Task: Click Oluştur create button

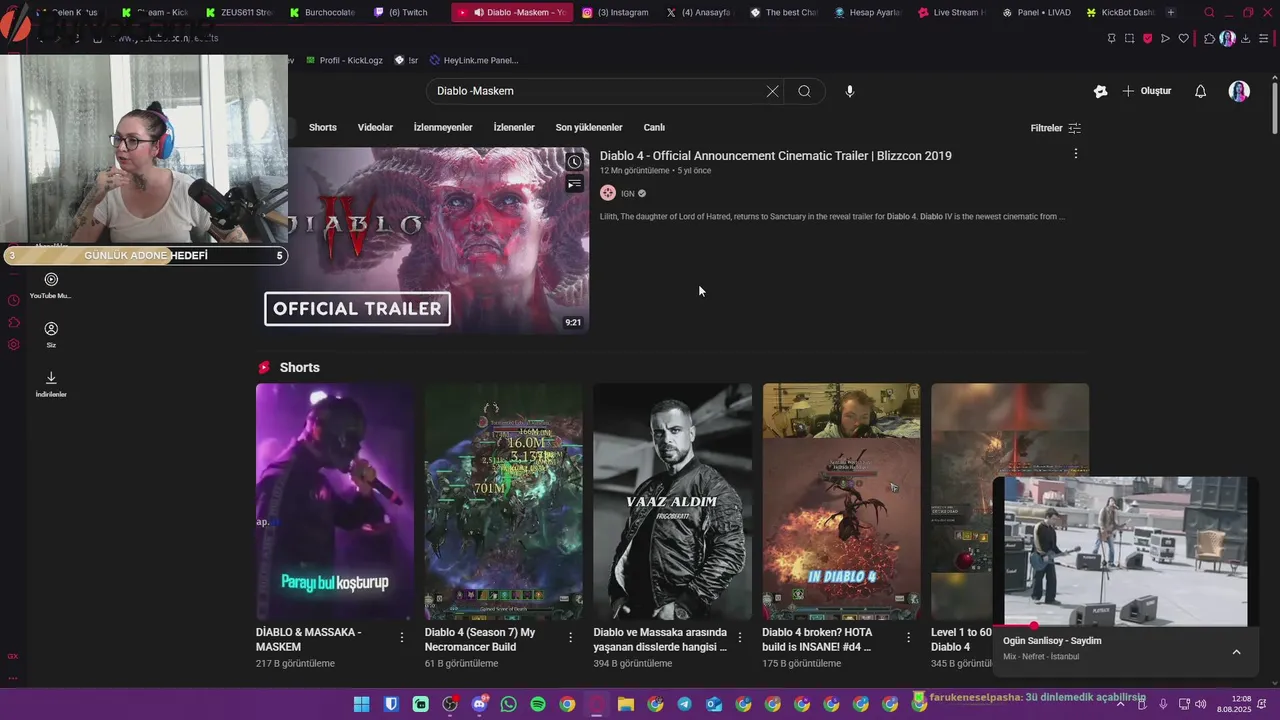Action: point(1147,91)
